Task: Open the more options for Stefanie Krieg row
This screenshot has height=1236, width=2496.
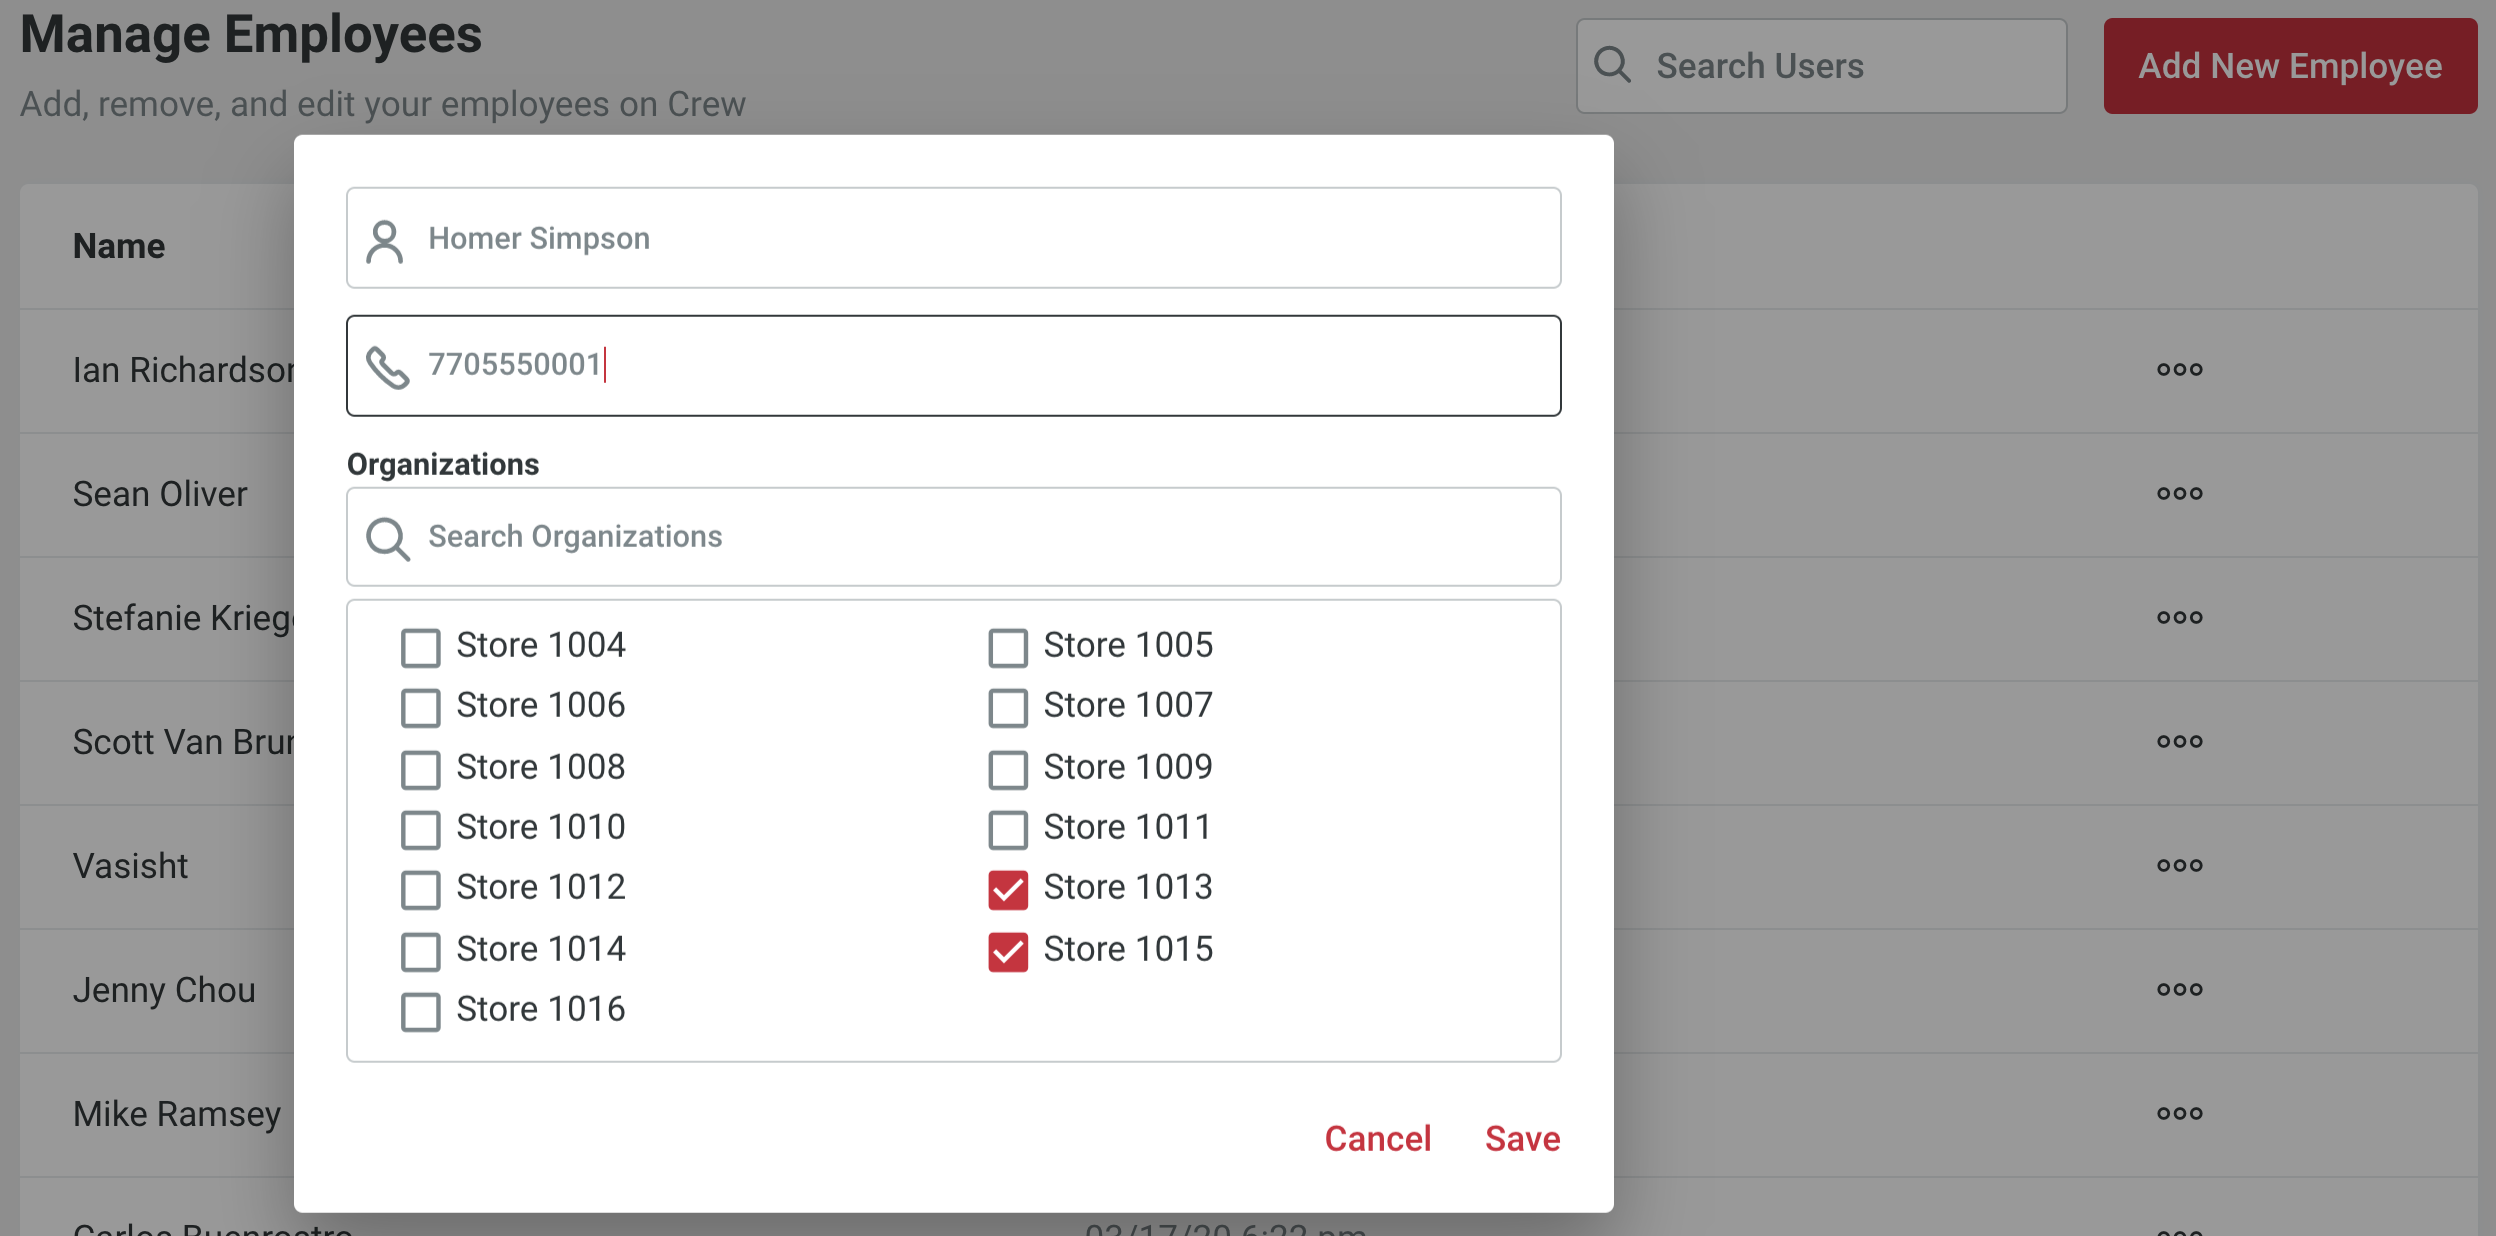Action: [x=2179, y=618]
